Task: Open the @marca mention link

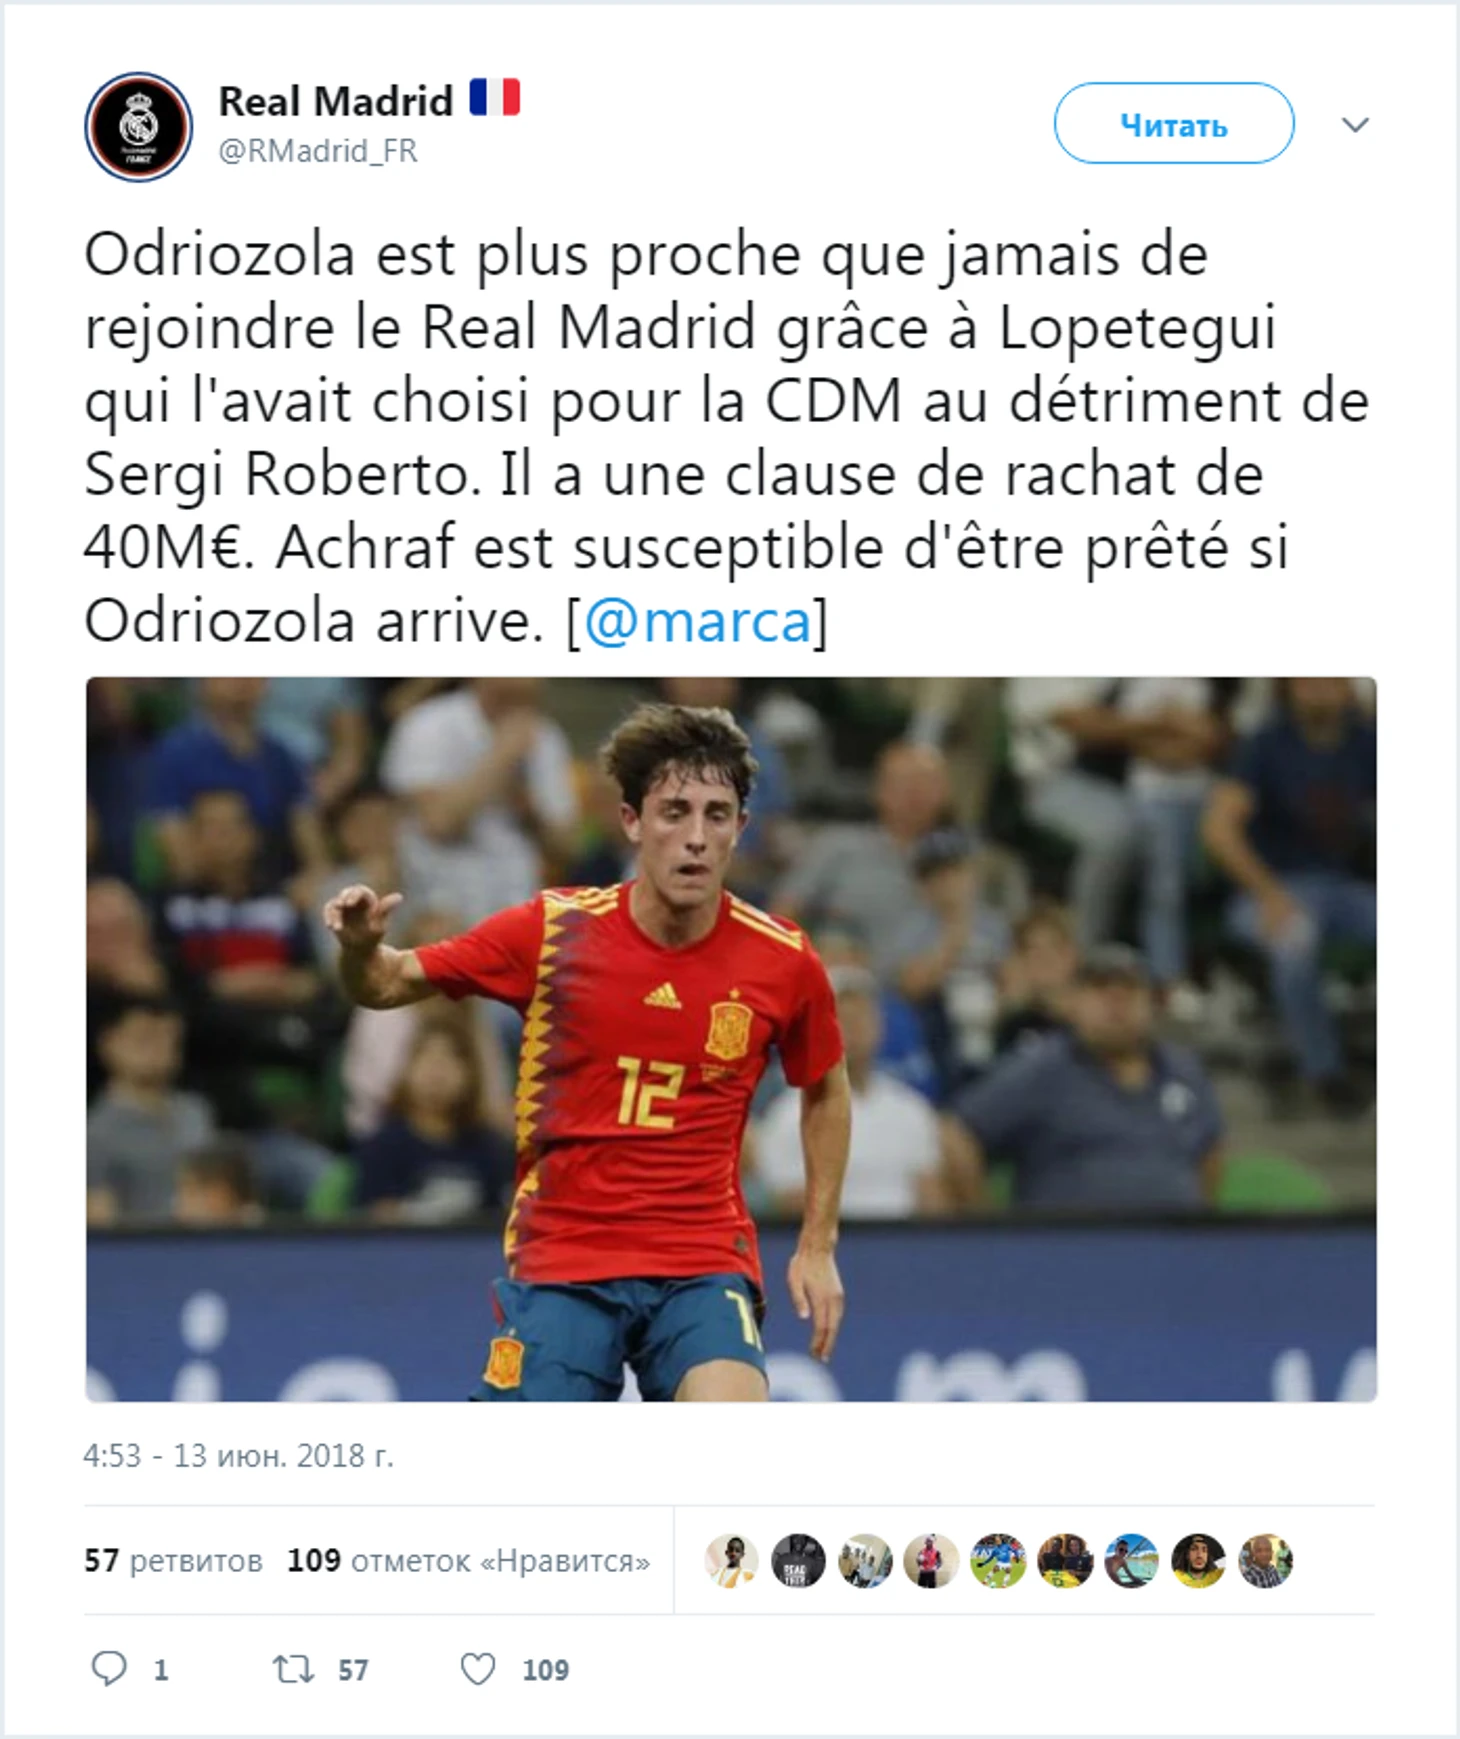Action: point(697,621)
